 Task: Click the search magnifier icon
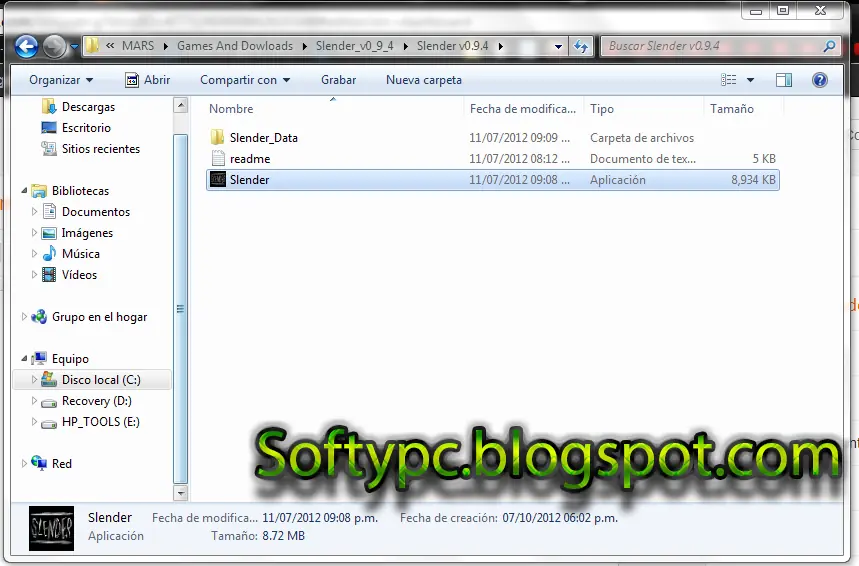coord(829,47)
